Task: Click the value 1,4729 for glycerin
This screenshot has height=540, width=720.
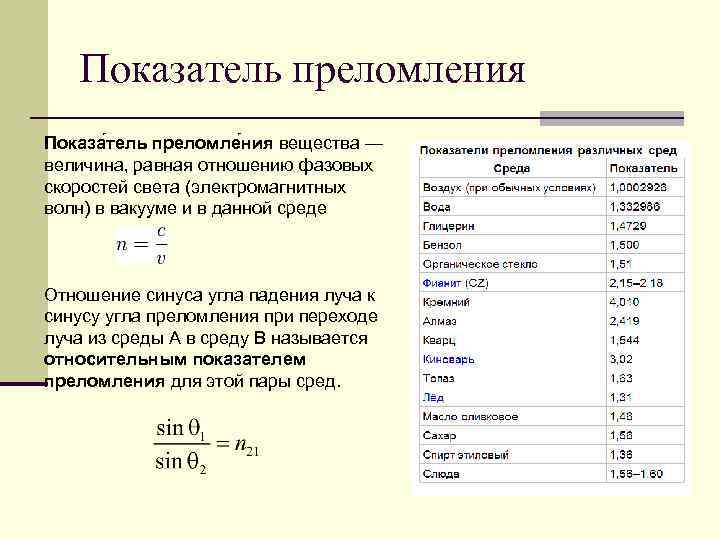Action: (628, 226)
